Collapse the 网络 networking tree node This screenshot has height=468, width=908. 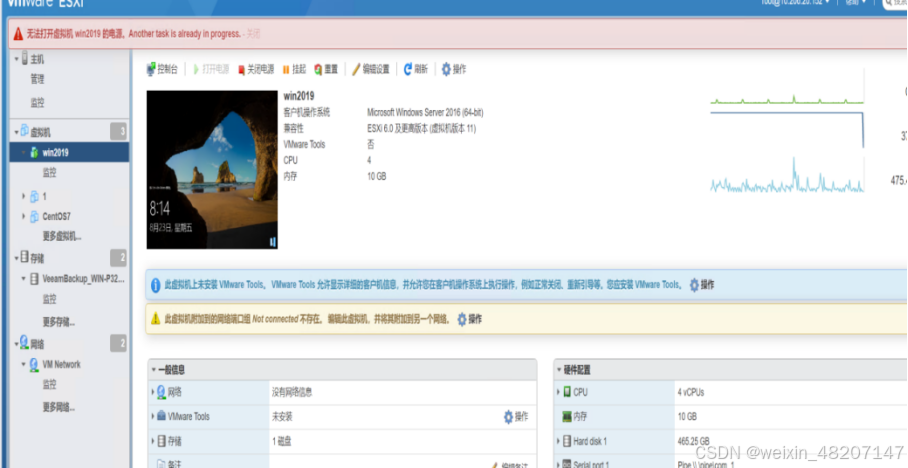[x=16, y=344]
